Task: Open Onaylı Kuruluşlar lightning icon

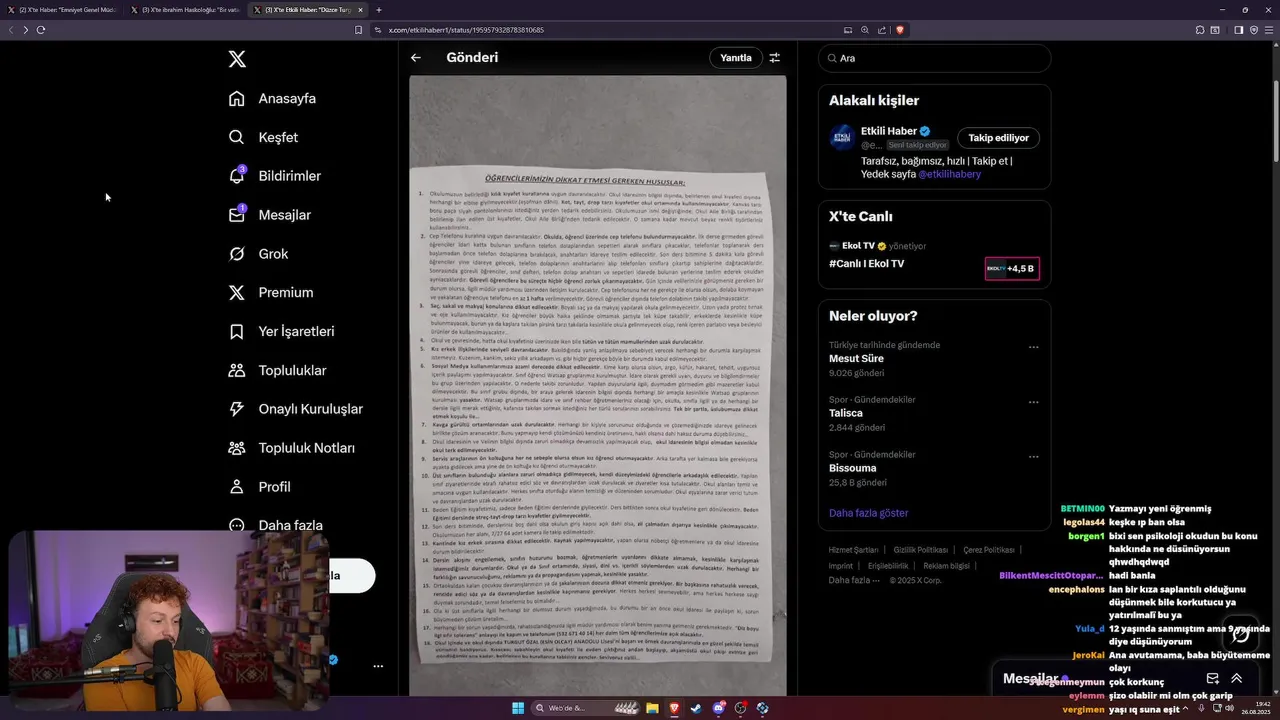Action: coord(237,409)
